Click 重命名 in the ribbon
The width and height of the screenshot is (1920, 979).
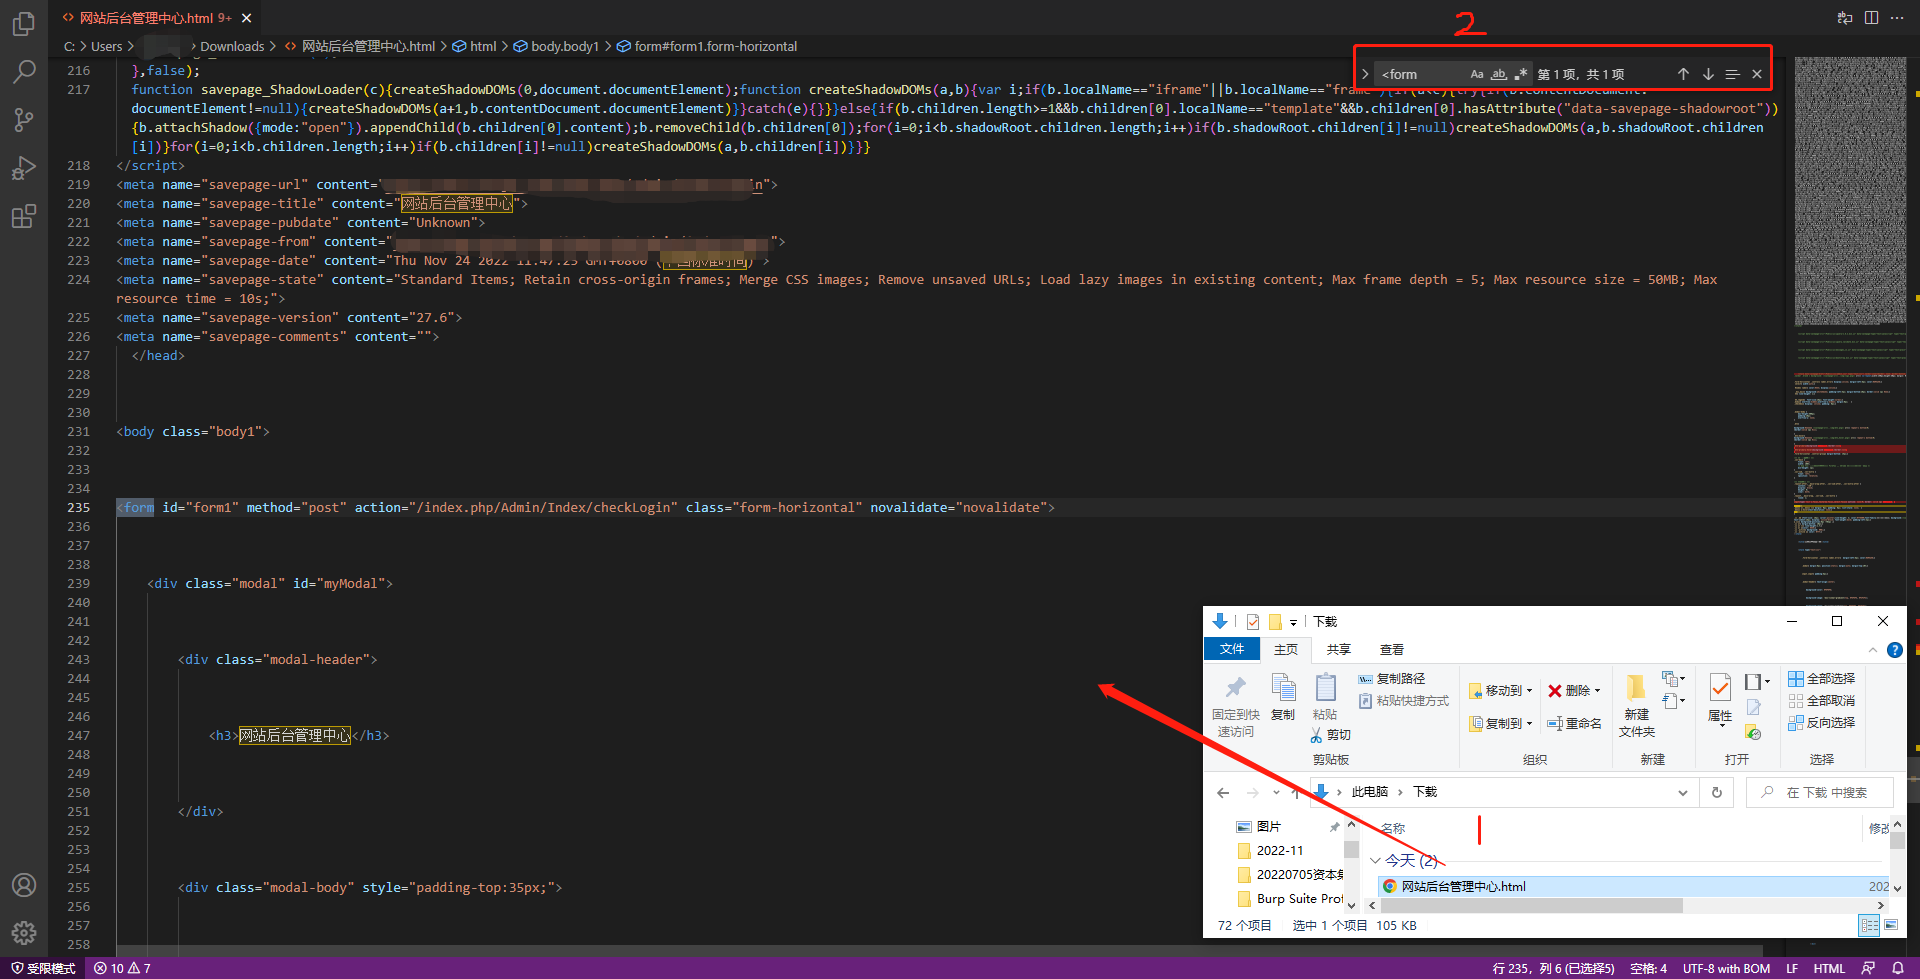pos(1574,723)
